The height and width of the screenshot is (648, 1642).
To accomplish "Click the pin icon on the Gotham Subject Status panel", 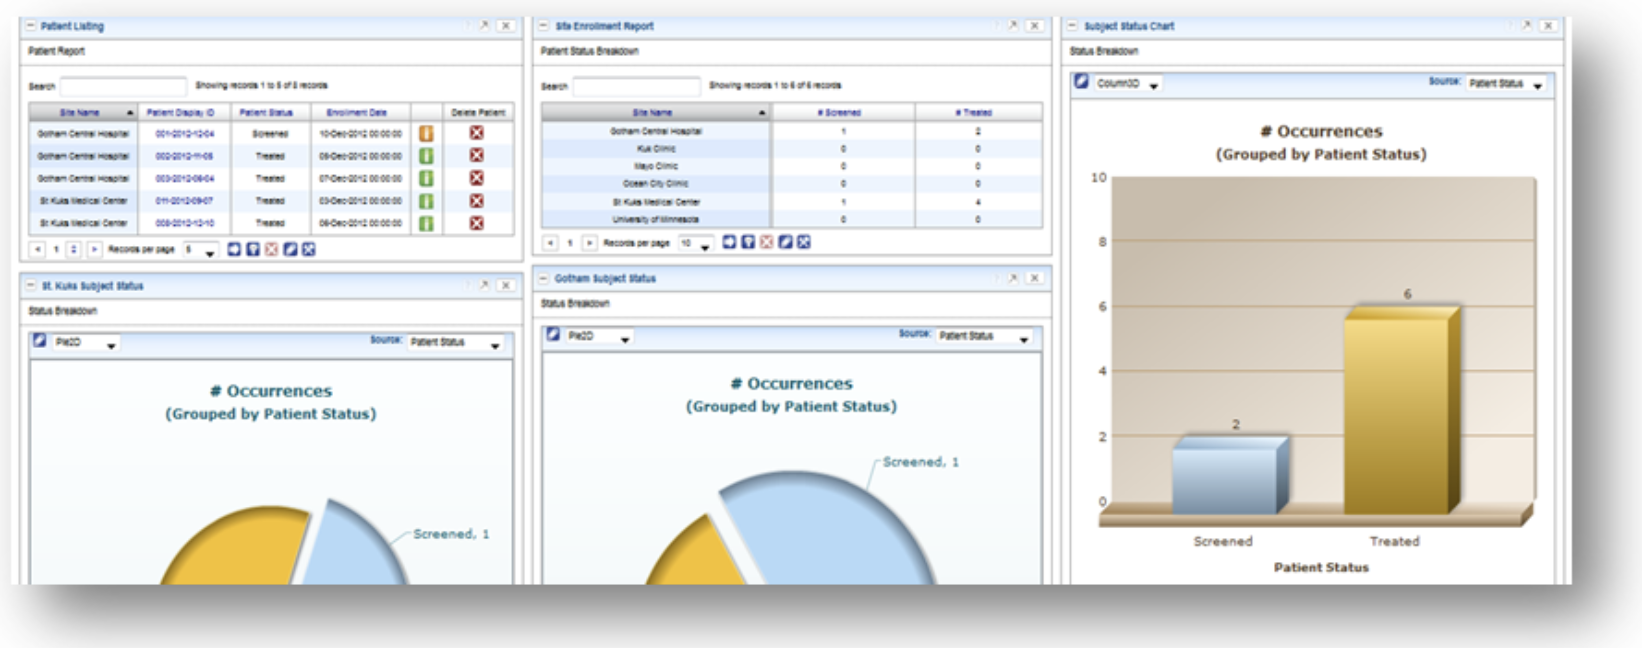I will 1012,278.
